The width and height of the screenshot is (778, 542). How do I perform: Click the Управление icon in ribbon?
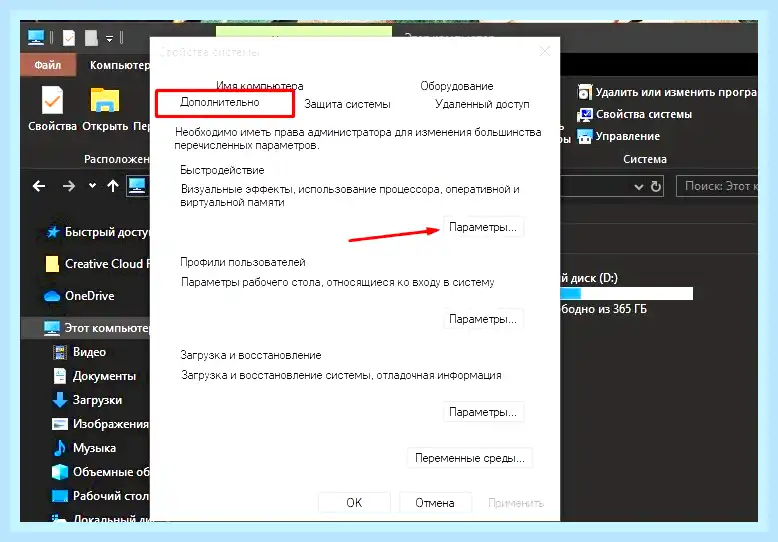584,136
